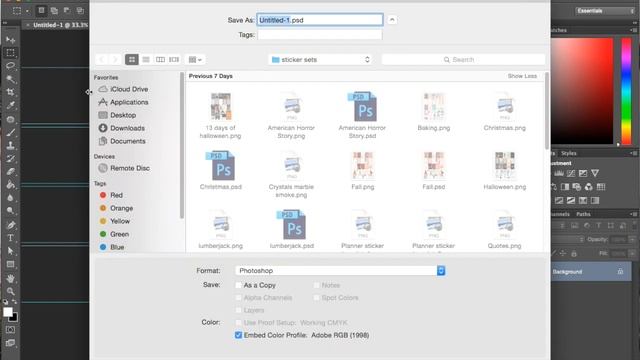Select the Clone Stamp tool
This screenshot has width=640, height=360.
(11, 145)
